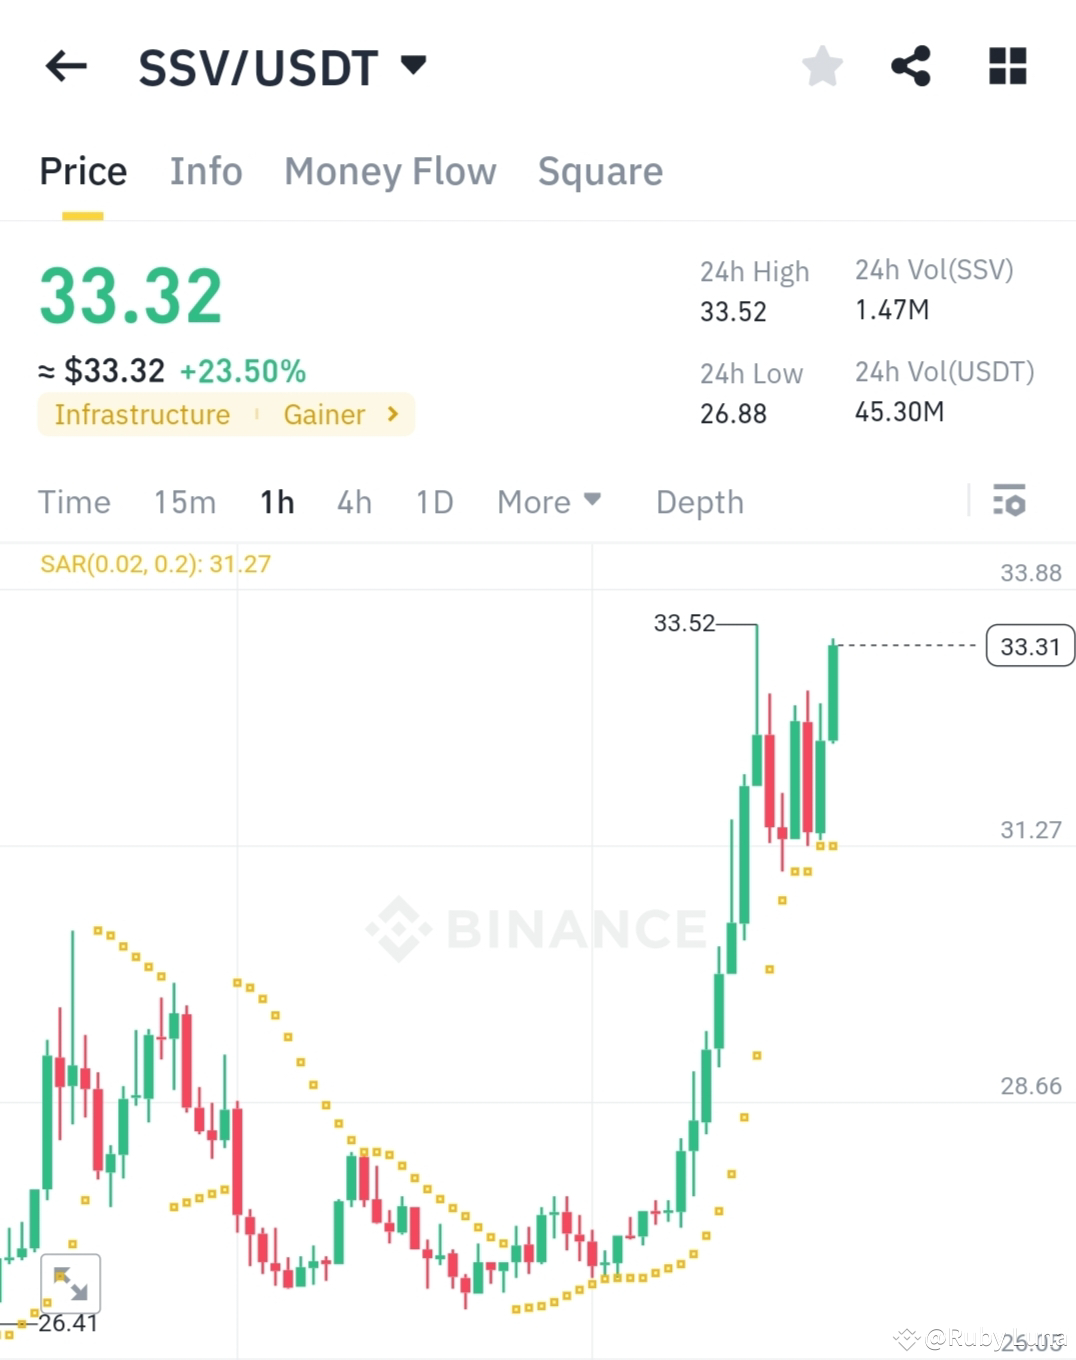This screenshot has width=1076, height=1360.
Task: Expand the More timeframes dropdown
Action: tap(548, 502)
